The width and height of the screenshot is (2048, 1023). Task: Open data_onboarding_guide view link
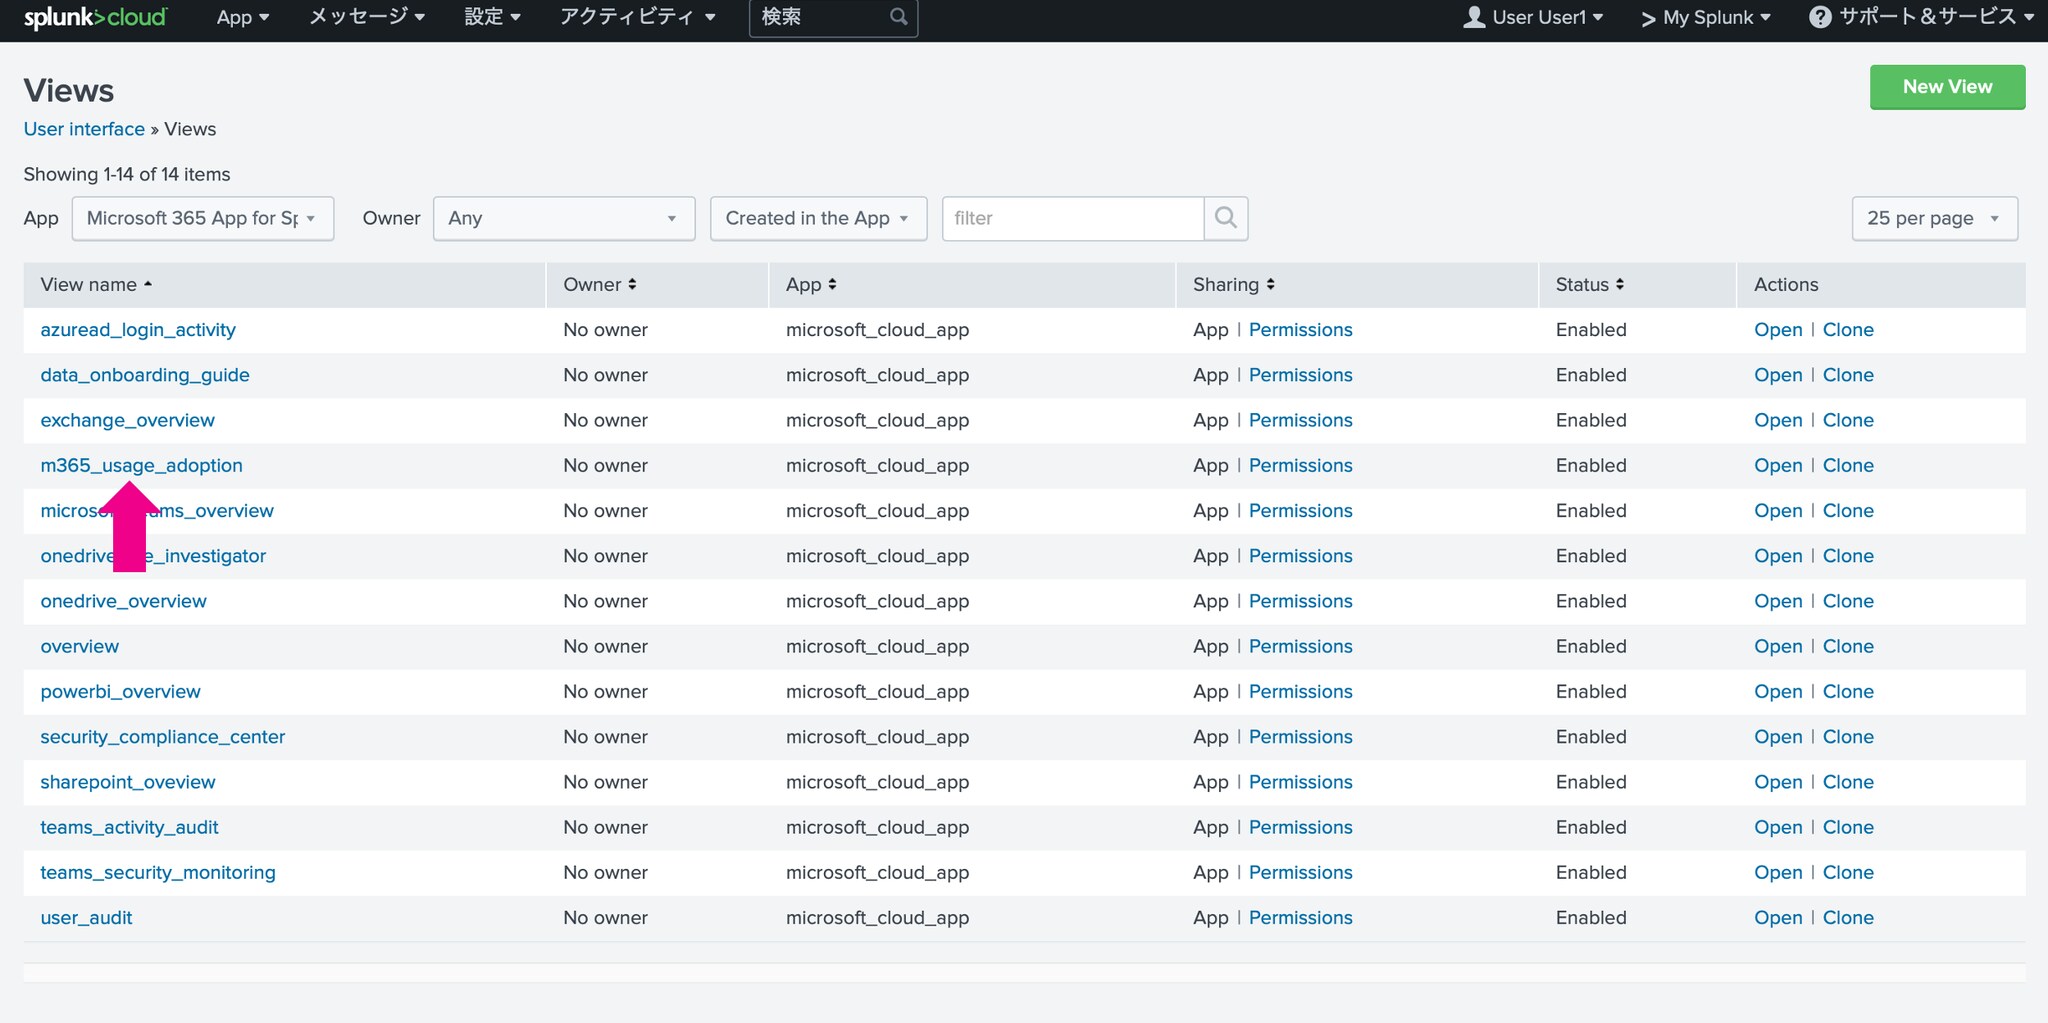click(x=145, y=375)
